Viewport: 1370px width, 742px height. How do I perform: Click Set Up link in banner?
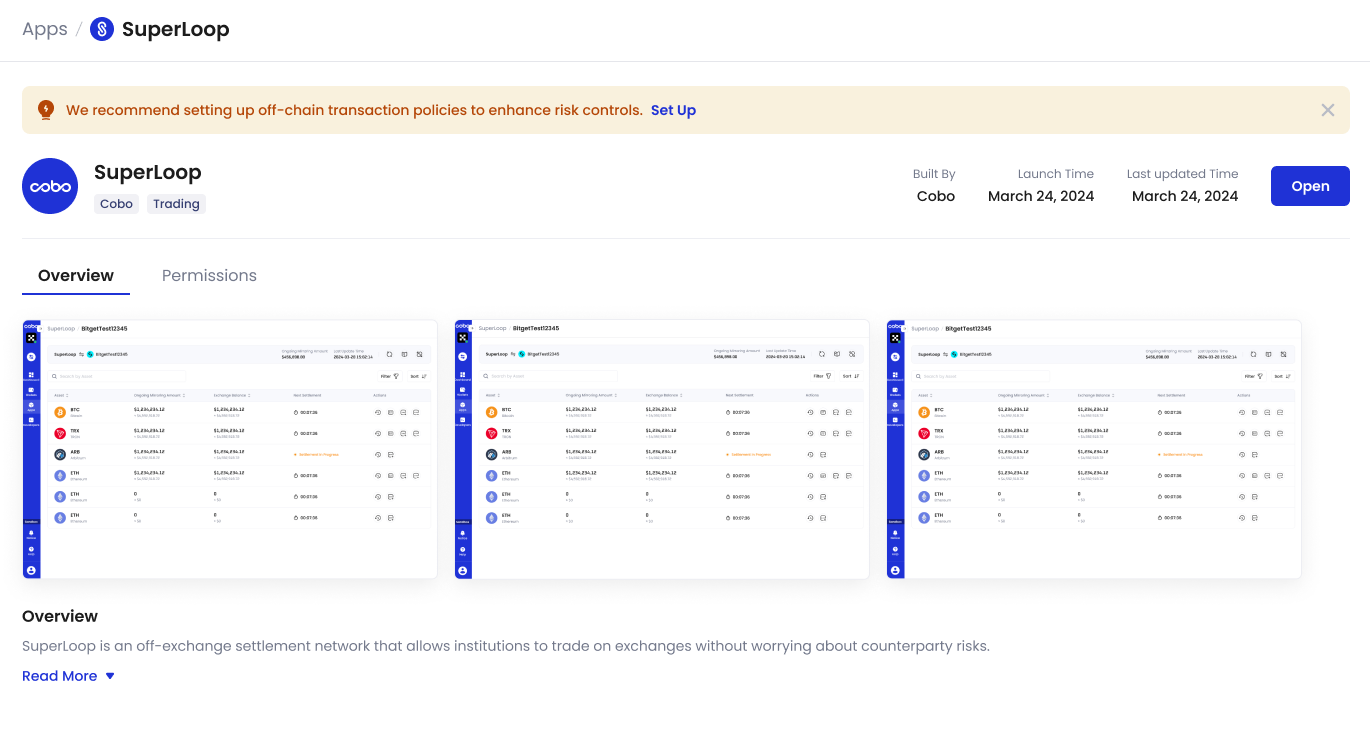click(673, 110)
